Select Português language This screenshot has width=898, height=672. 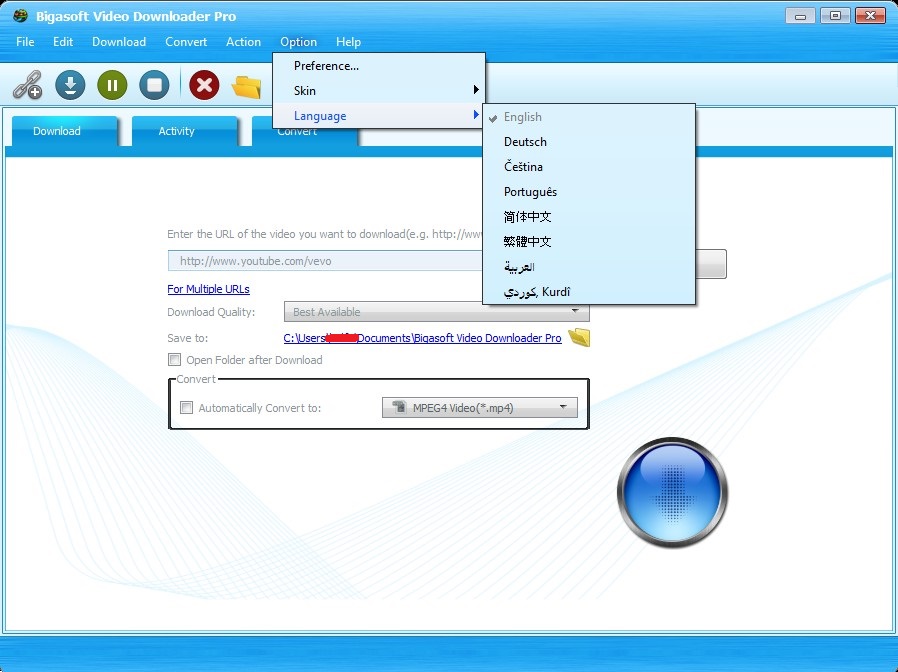(x=589, y=192)
